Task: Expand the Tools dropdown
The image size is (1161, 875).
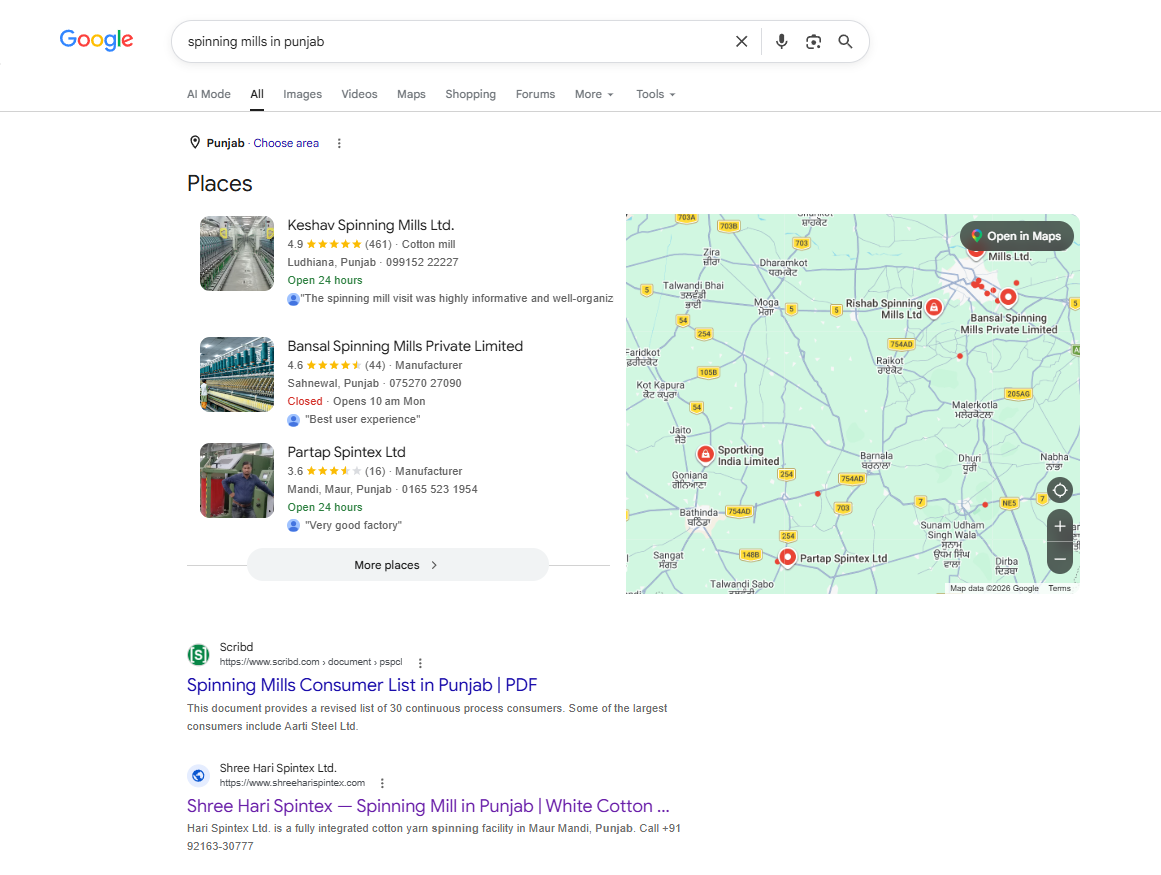Action: tap(655, 94)
